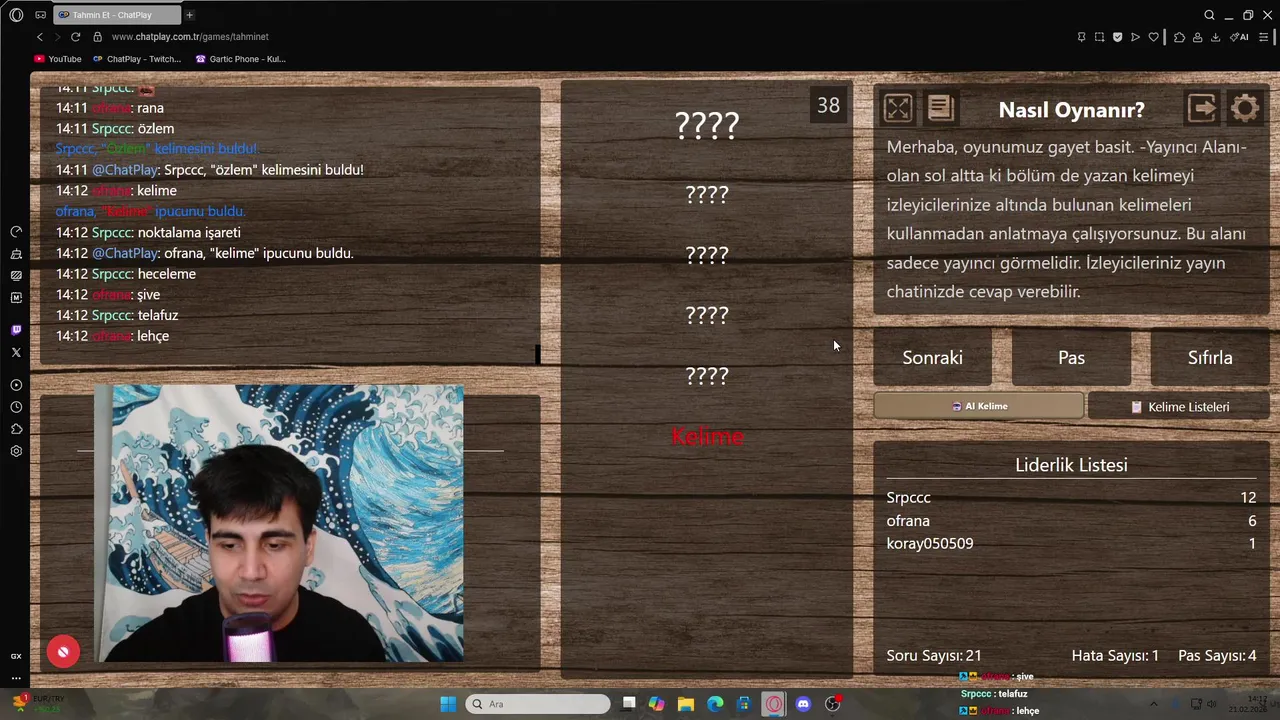Open File Explorer from the taskbar
Screen dimensions: 1280x720
(686, 704)
